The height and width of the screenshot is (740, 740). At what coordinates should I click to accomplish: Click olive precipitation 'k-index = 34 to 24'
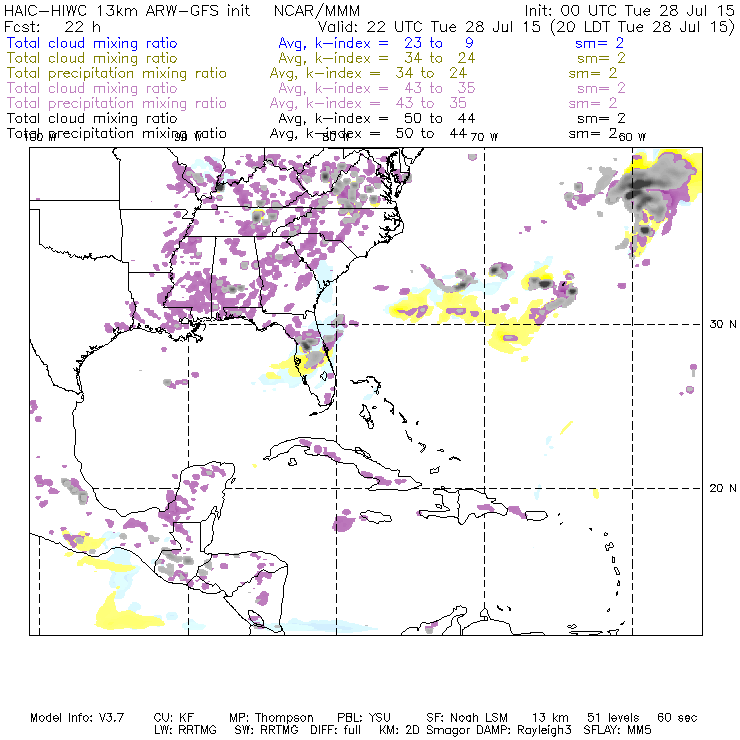click(x=386, y=73)
